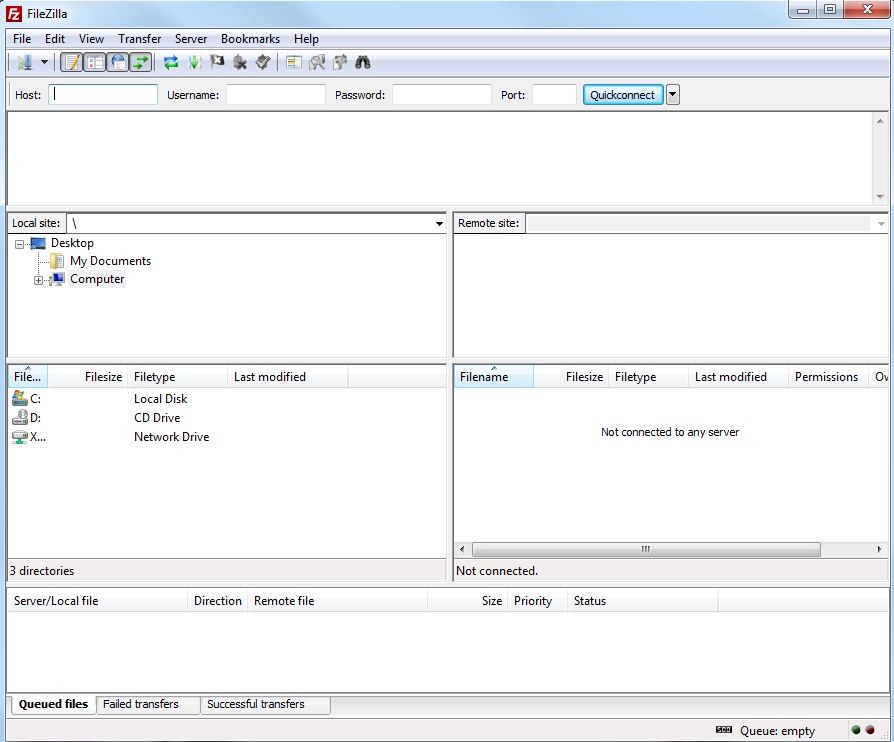The image size is (894, 742).
Task: Click the reconnect to last server icon
Action: 262,62
